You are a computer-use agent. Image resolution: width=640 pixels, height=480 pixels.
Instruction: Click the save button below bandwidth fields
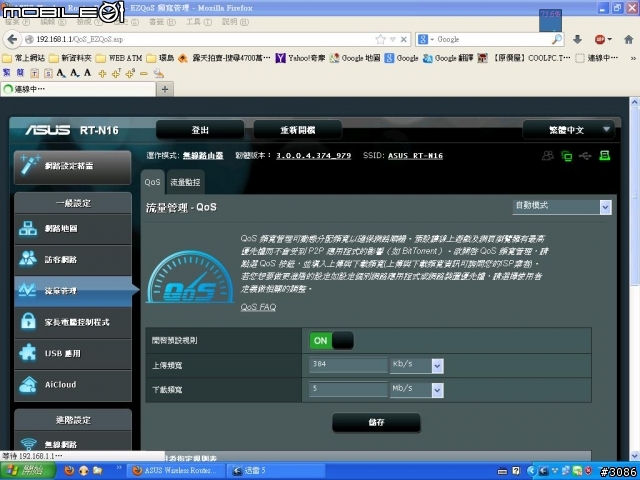click(x=376, y=422)
